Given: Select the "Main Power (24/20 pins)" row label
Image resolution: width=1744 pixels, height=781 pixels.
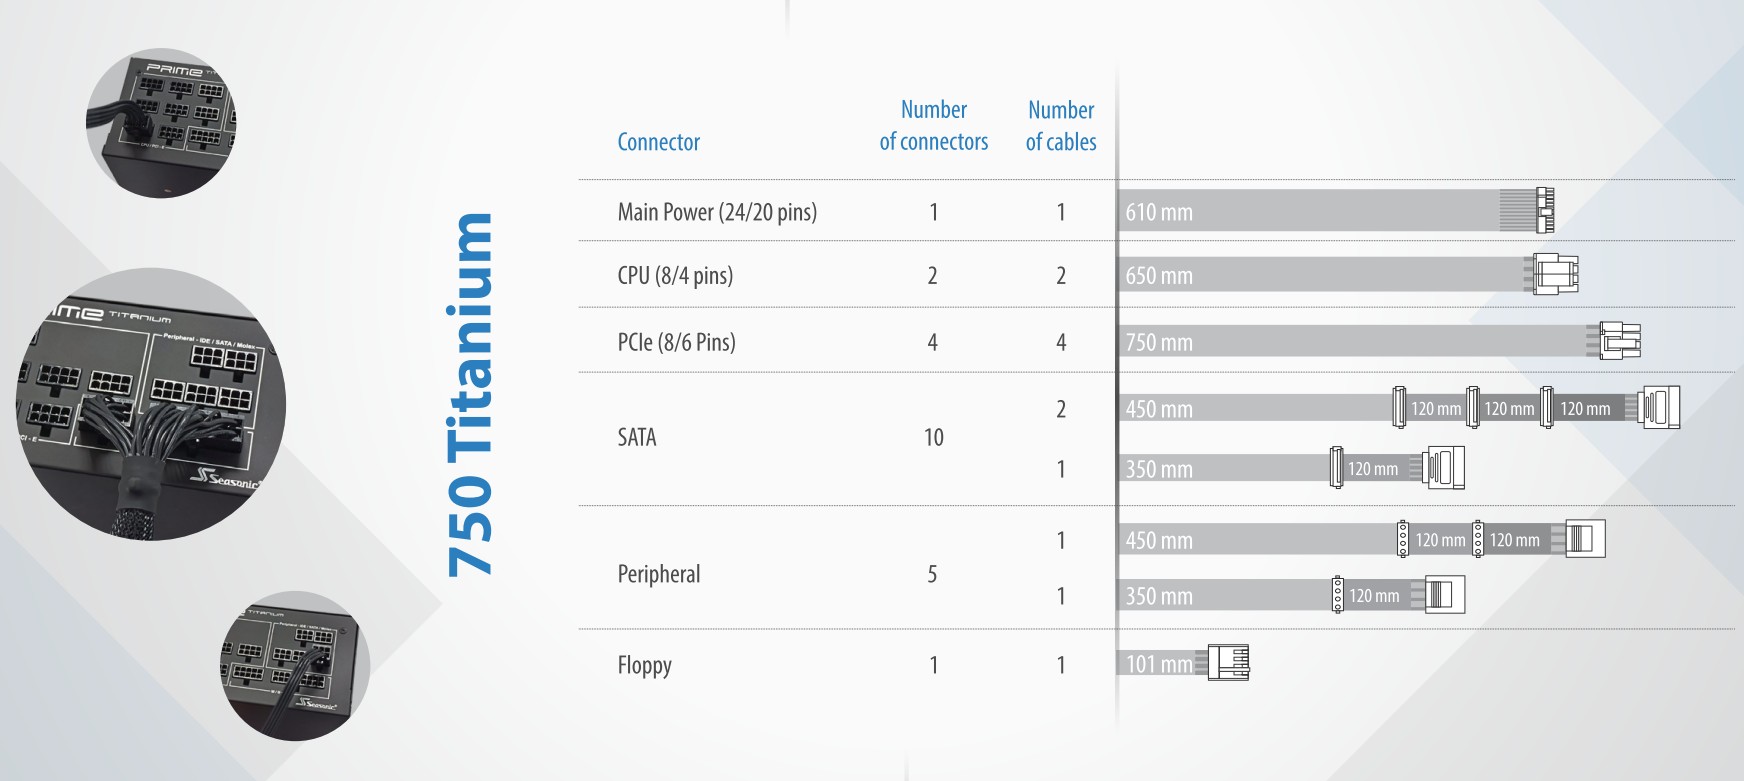Looking at the screenshot, I should 717,212.
